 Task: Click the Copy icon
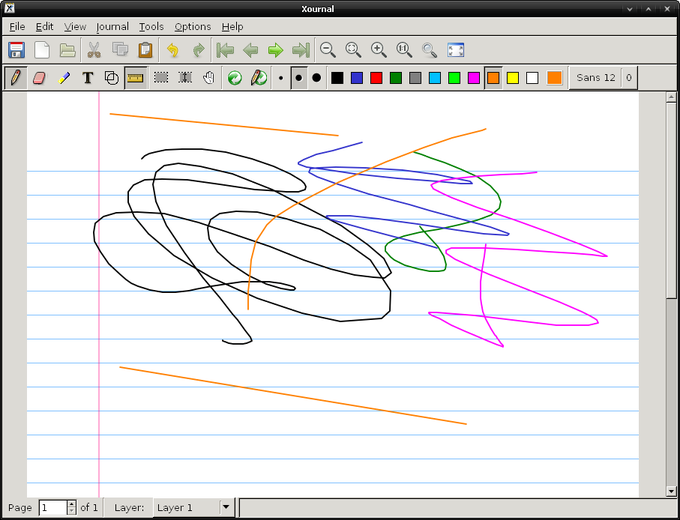(x=120, y=50)
